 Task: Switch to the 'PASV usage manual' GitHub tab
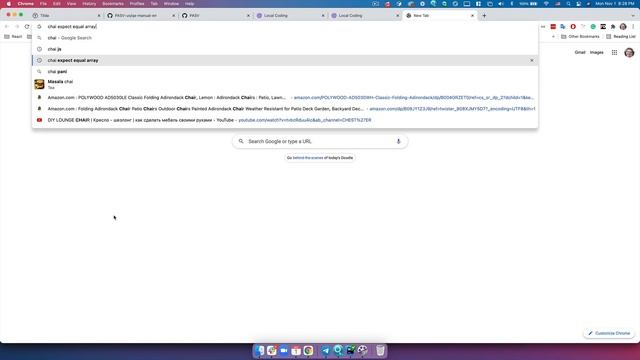pyautogui.click(x=140, y=16)
